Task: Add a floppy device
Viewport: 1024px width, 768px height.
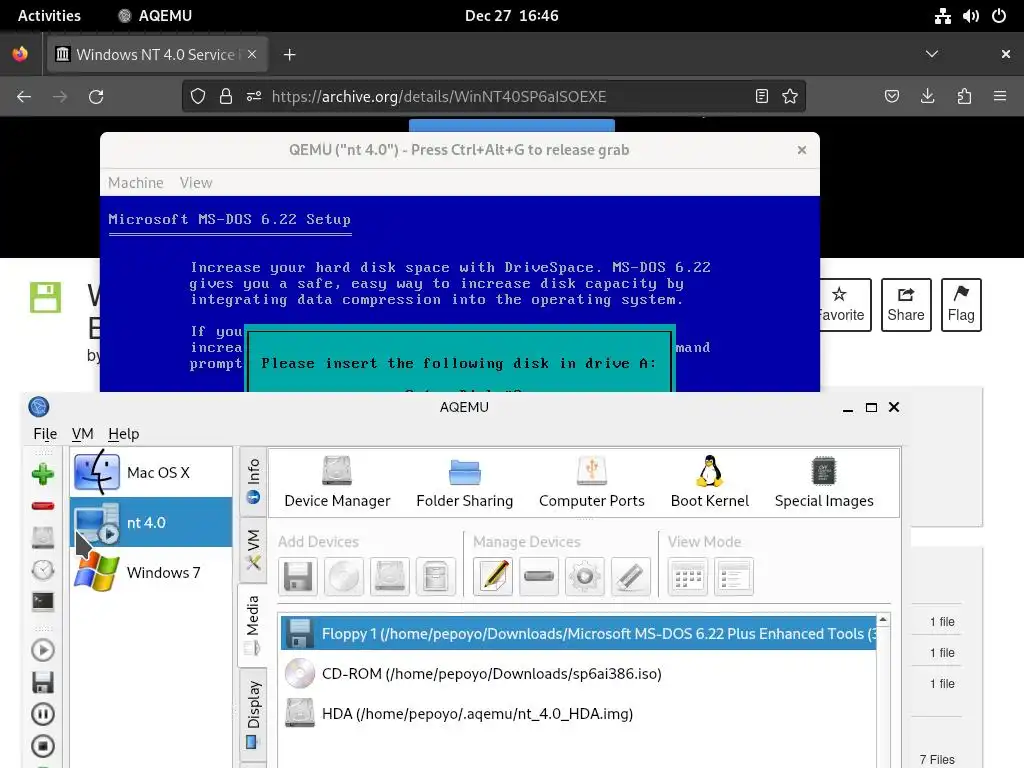Action: [298, 577]
